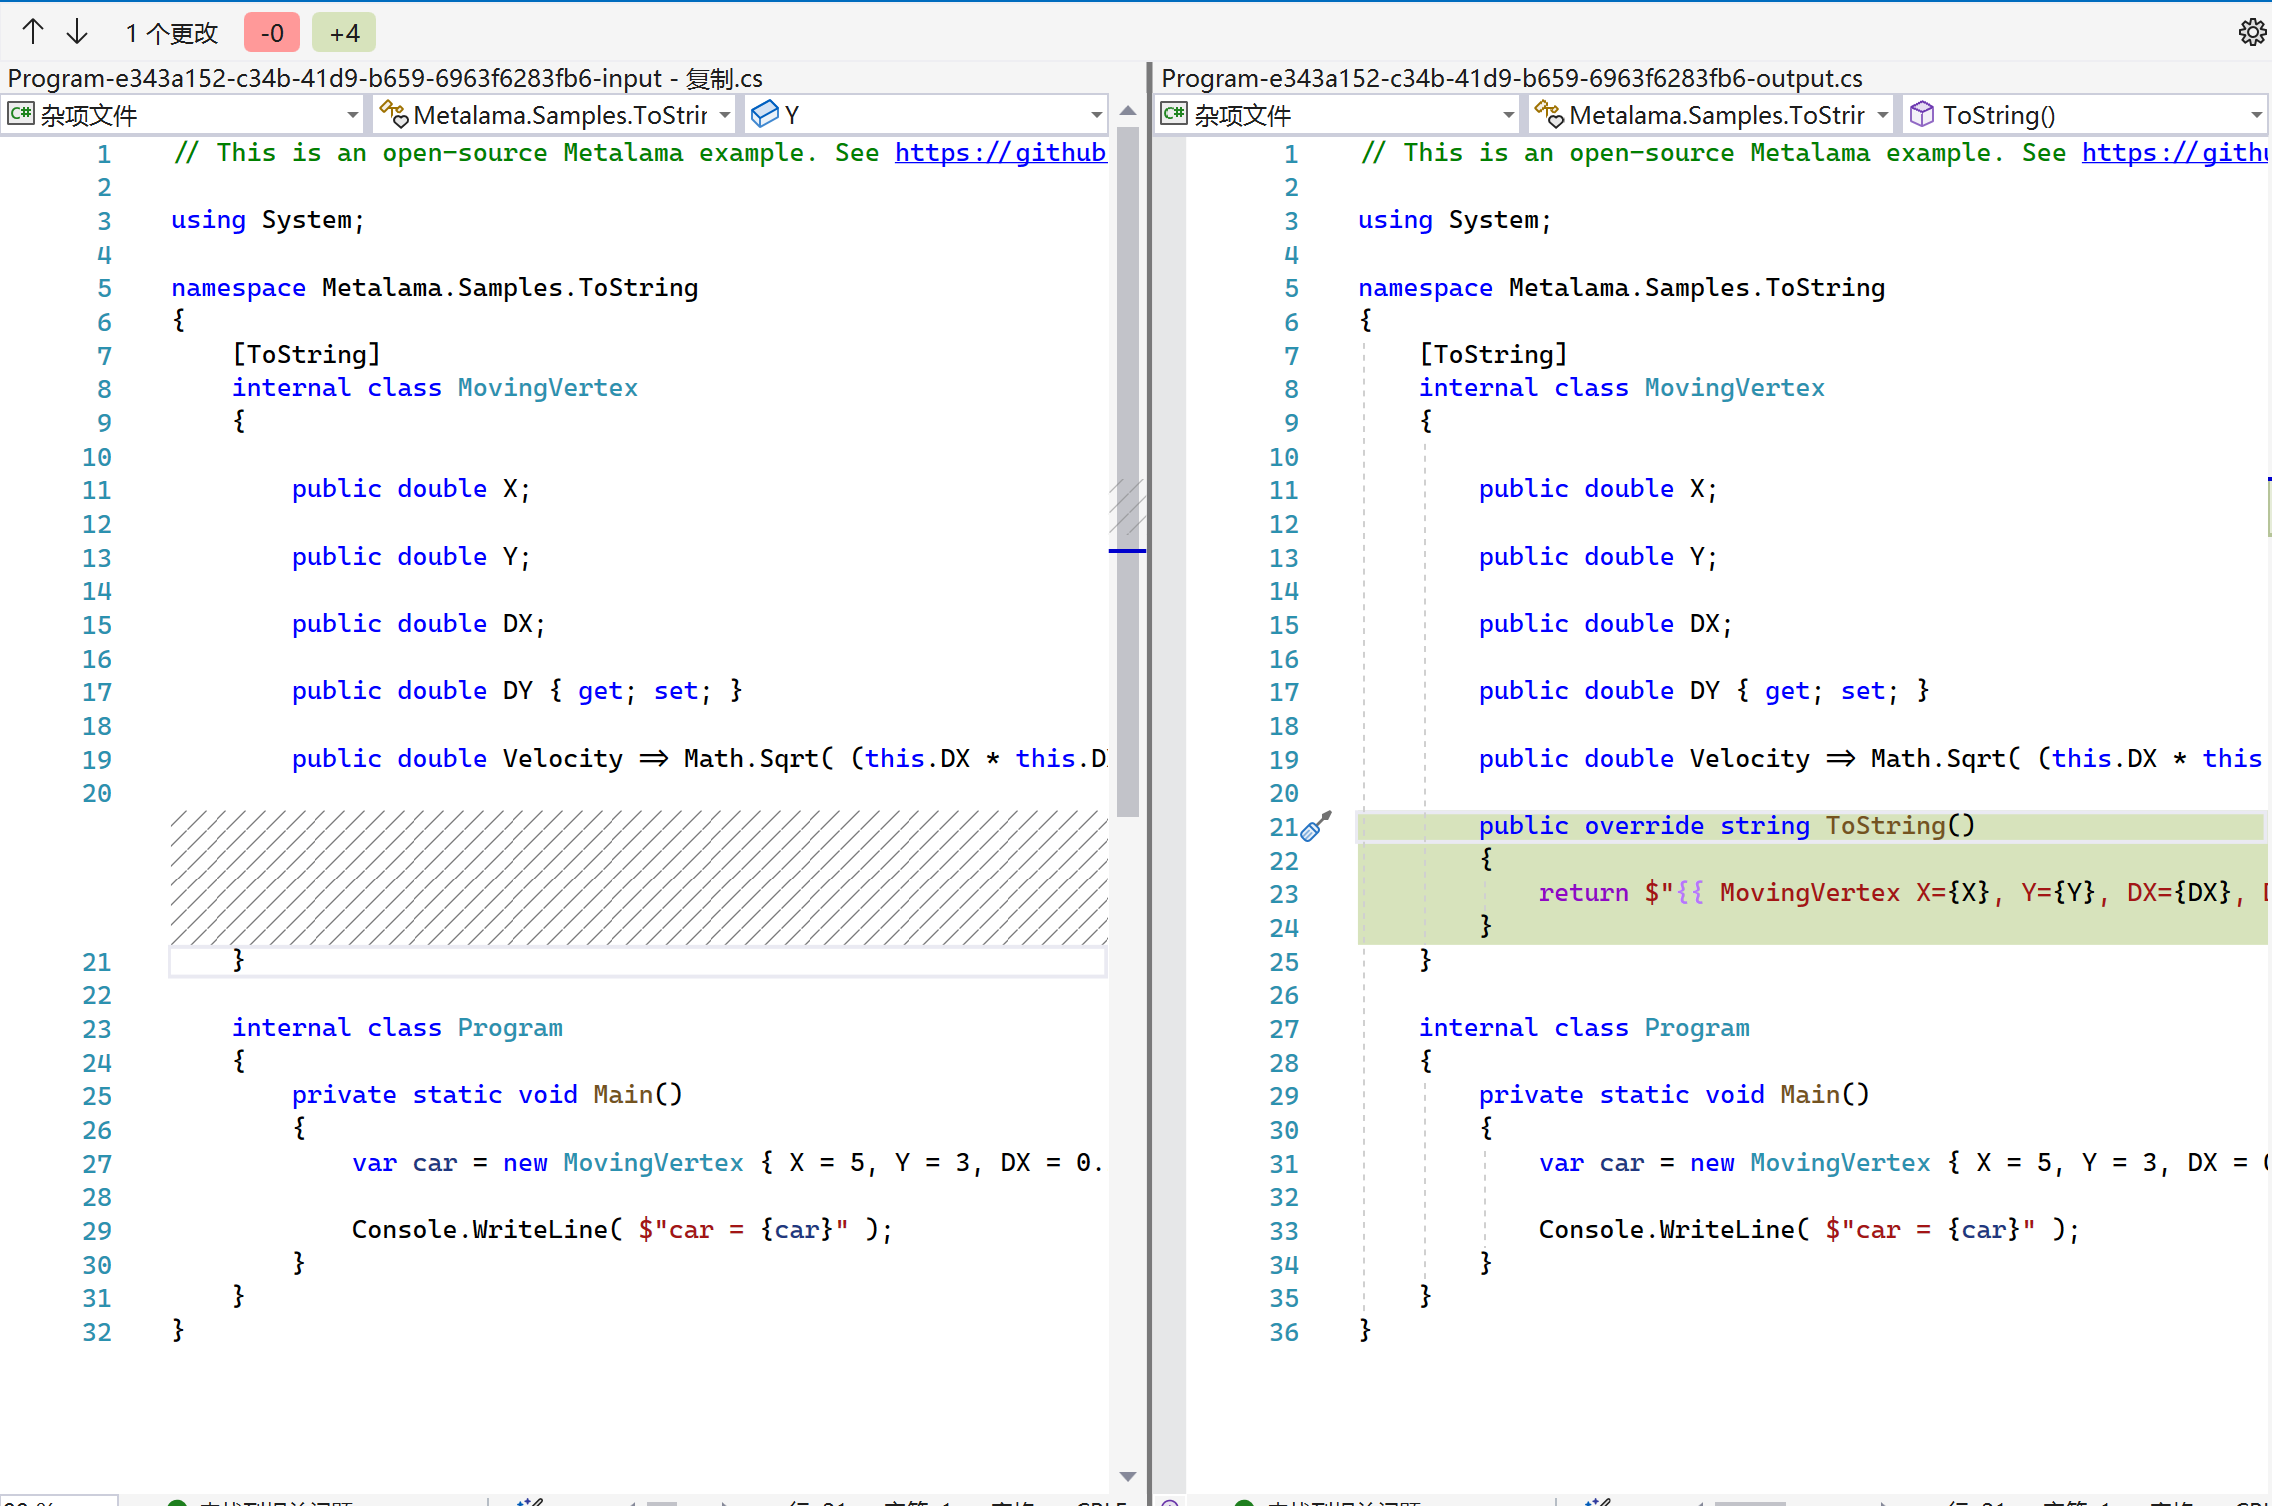
Task: Click 'public double Y;' in right pane
Action: coord(1598,557)
